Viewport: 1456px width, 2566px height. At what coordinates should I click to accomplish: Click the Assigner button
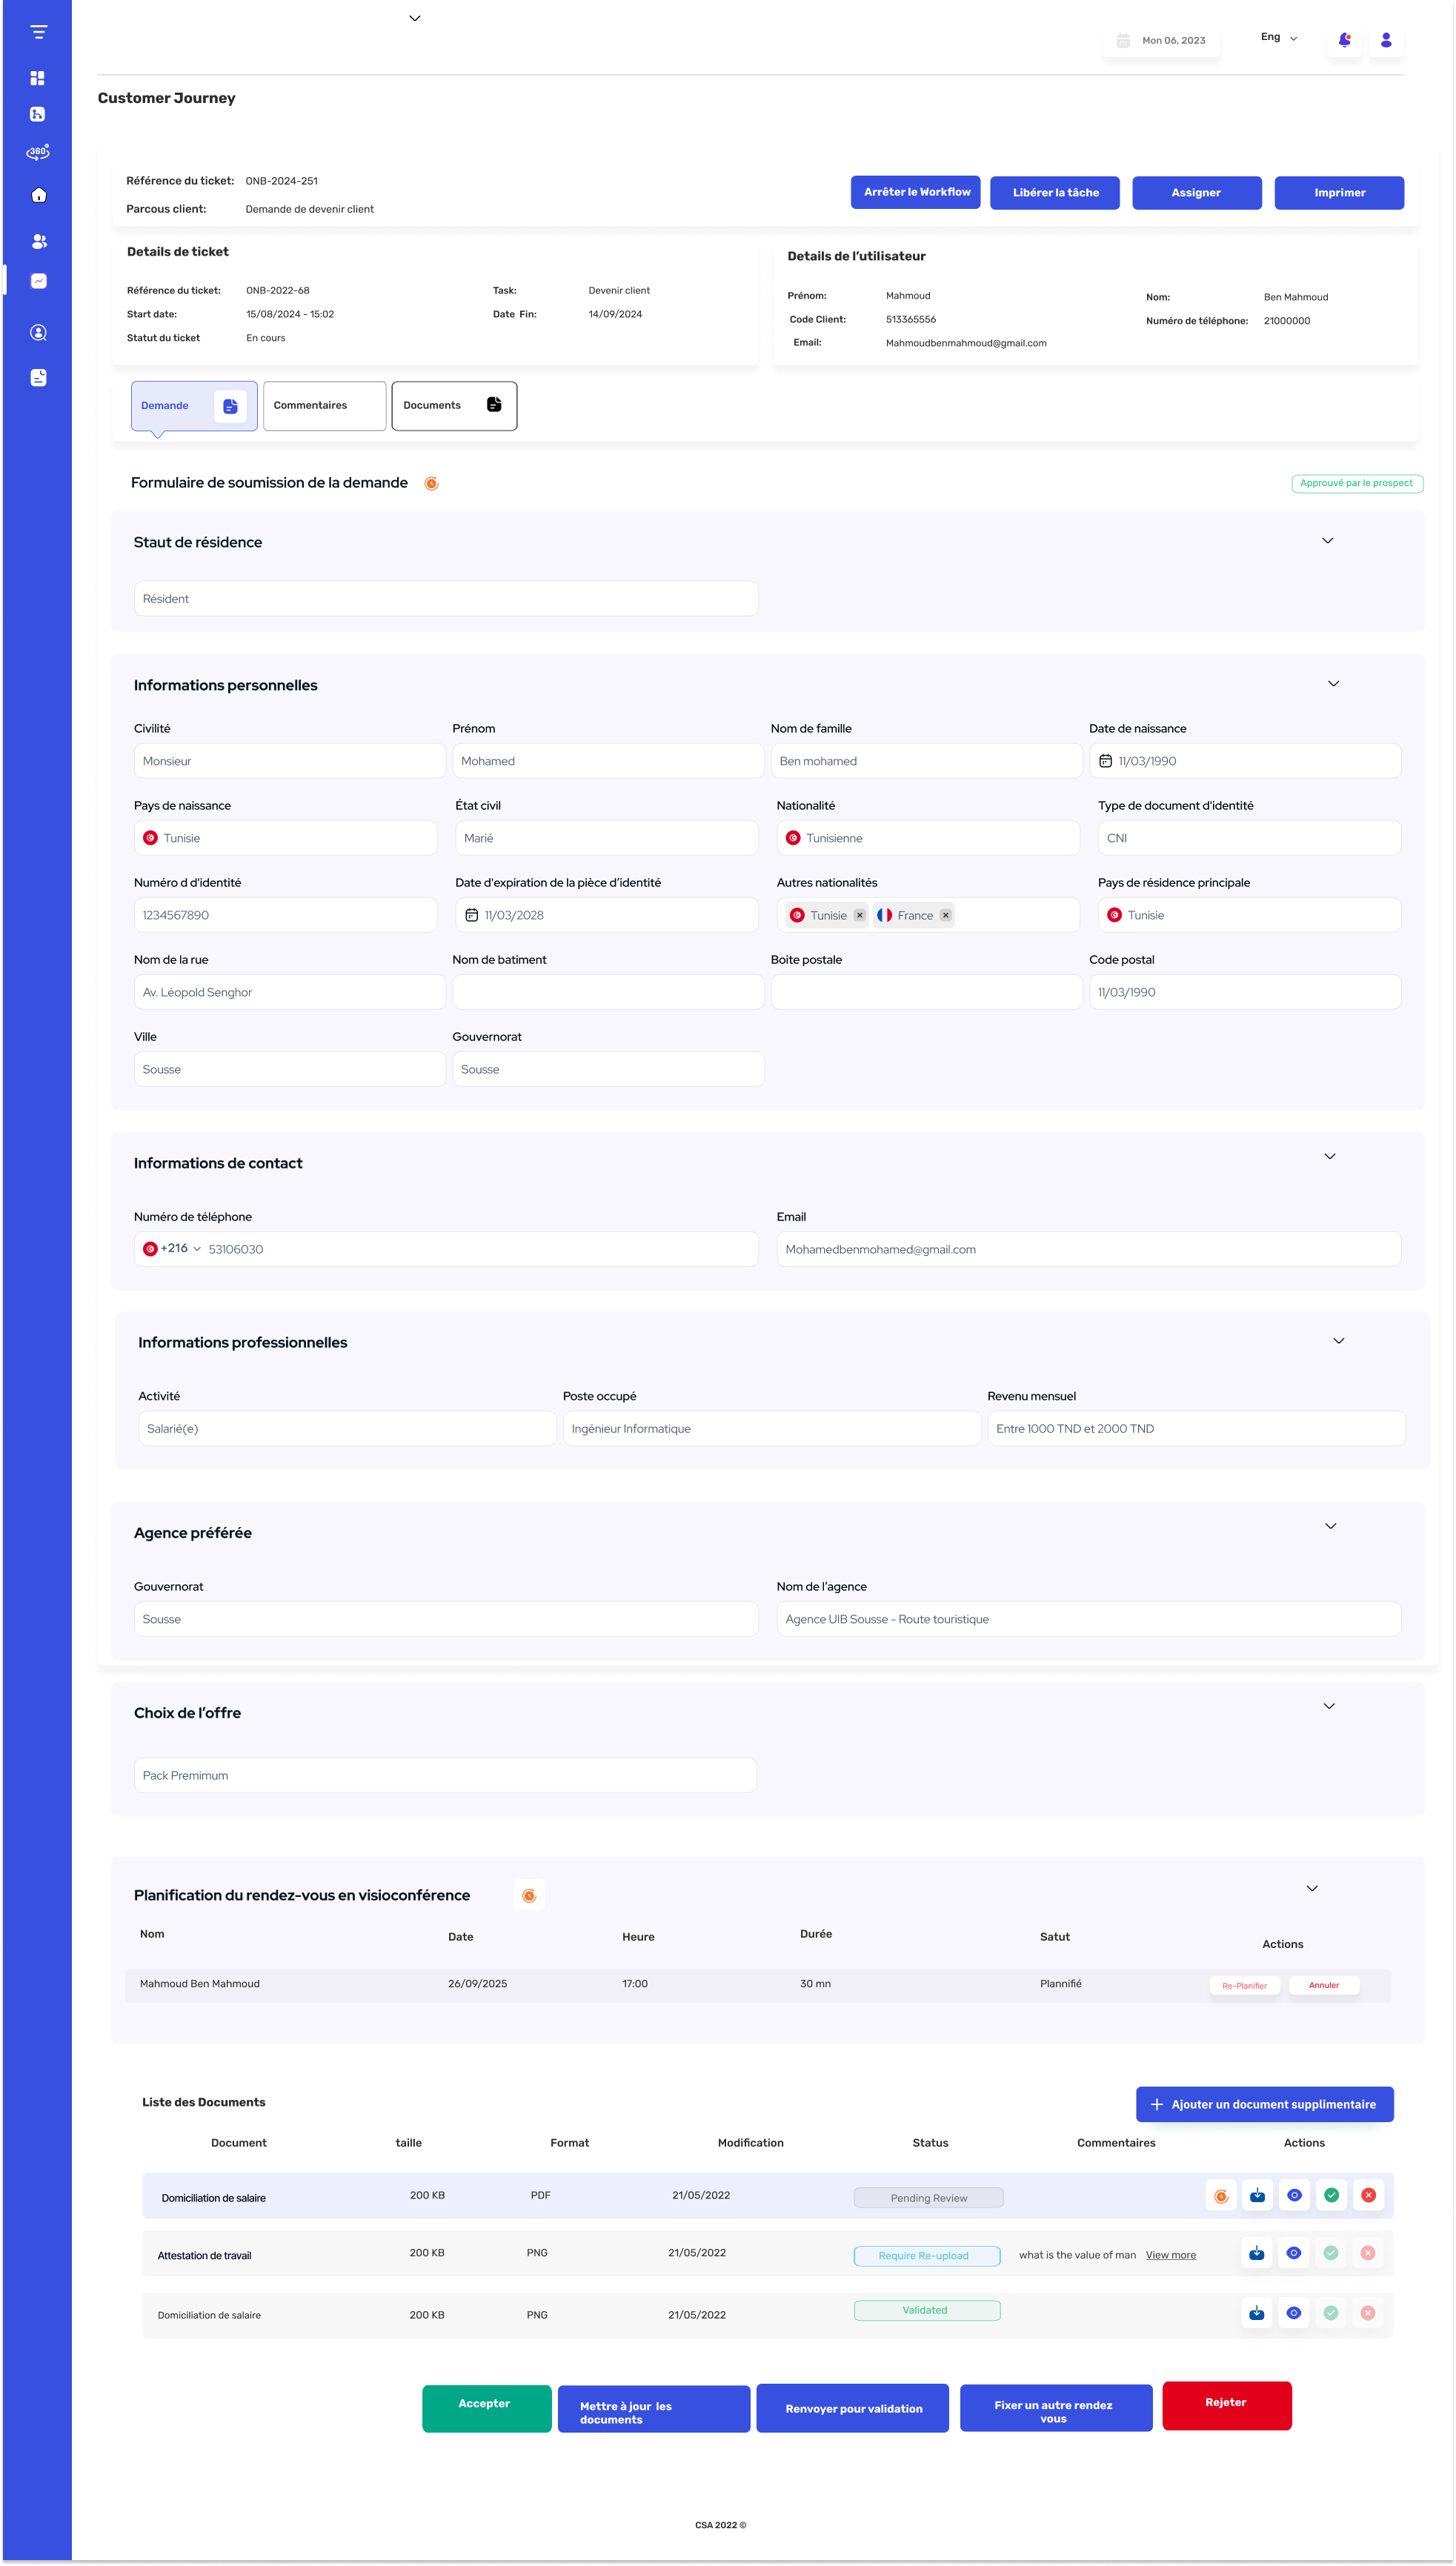[1196, 193]
